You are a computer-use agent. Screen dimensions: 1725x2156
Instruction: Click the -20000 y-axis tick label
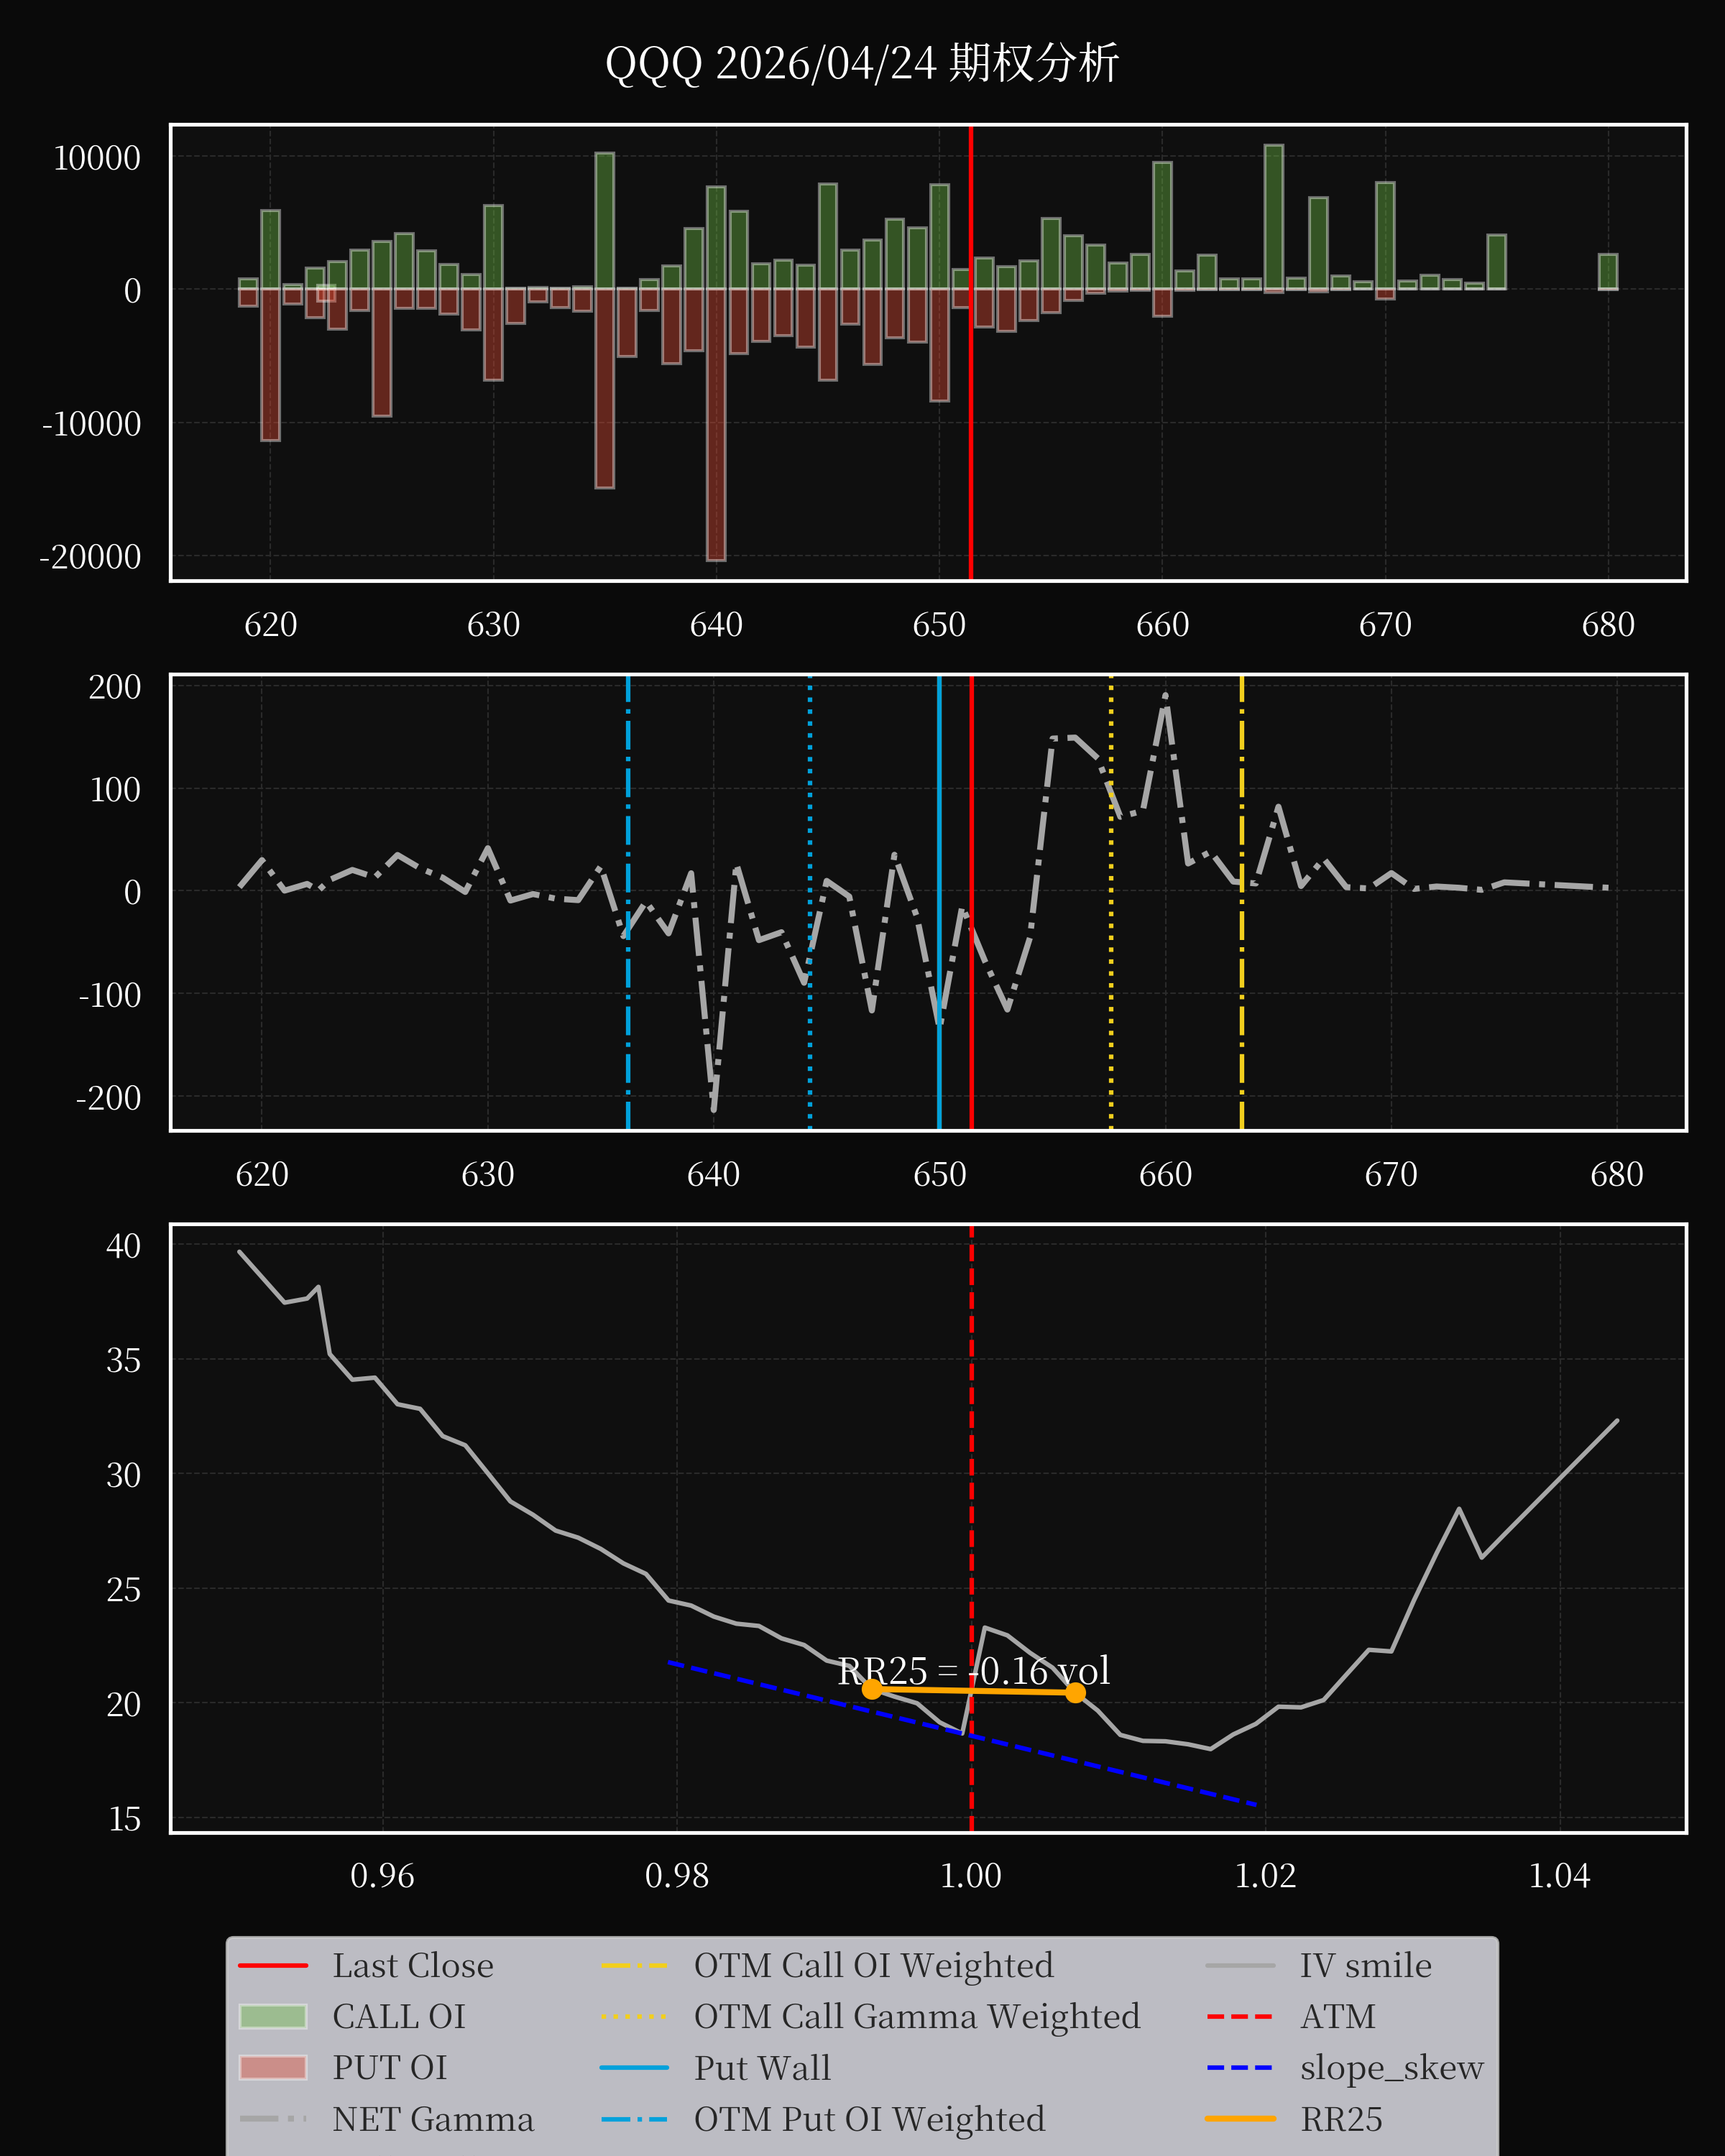click(91, 557)
